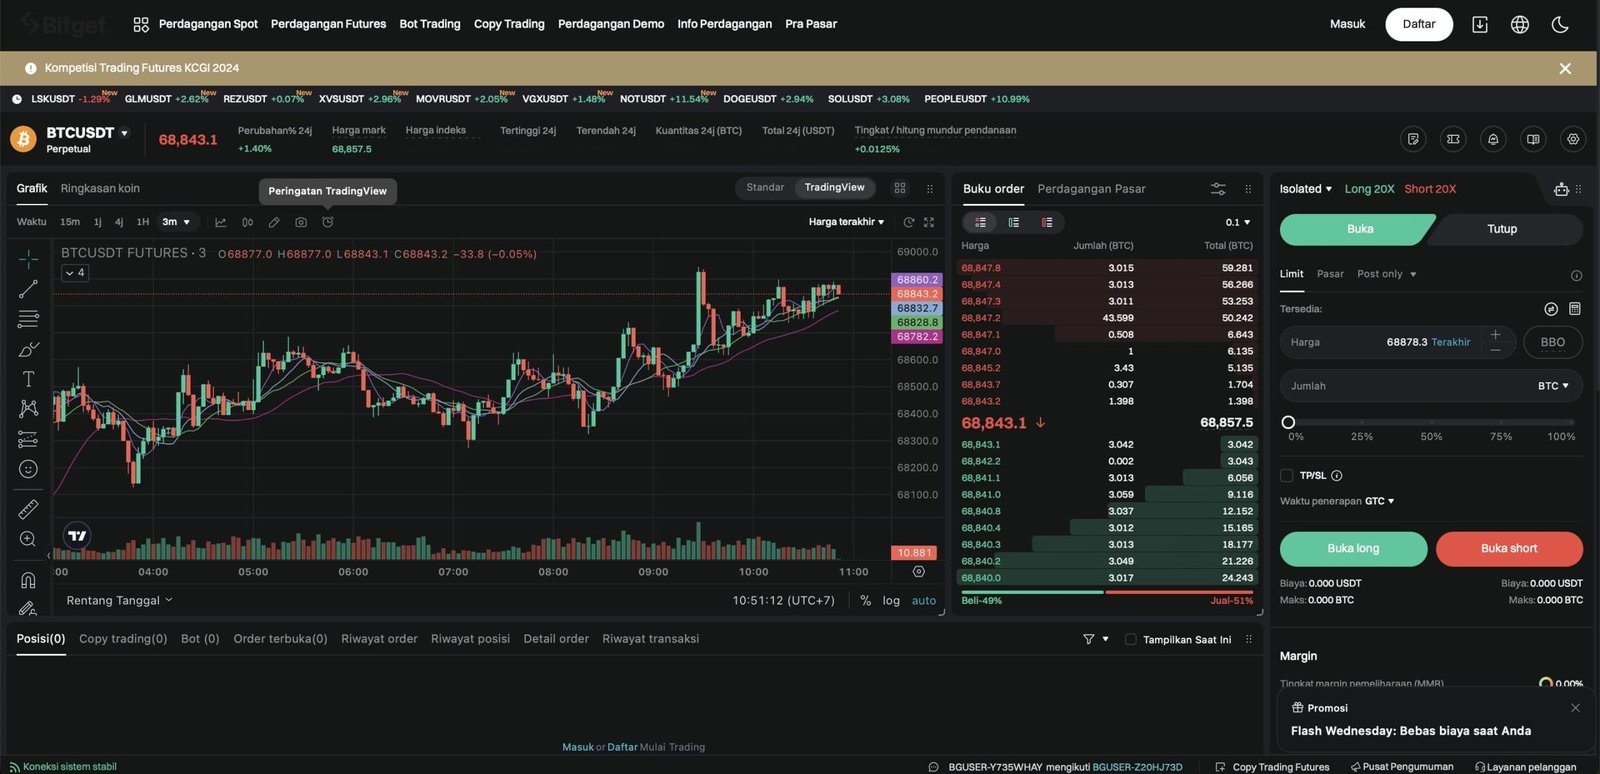1600x774 pixels.
Task: Toggle log scale on chart
Action: (x=891, y=601)
